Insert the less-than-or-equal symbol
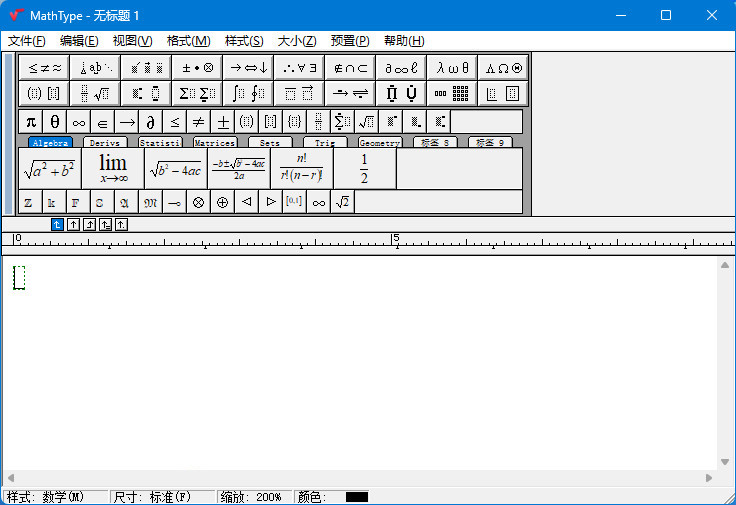The width and height of the screenshot is (736, 505). click(175, 122)
